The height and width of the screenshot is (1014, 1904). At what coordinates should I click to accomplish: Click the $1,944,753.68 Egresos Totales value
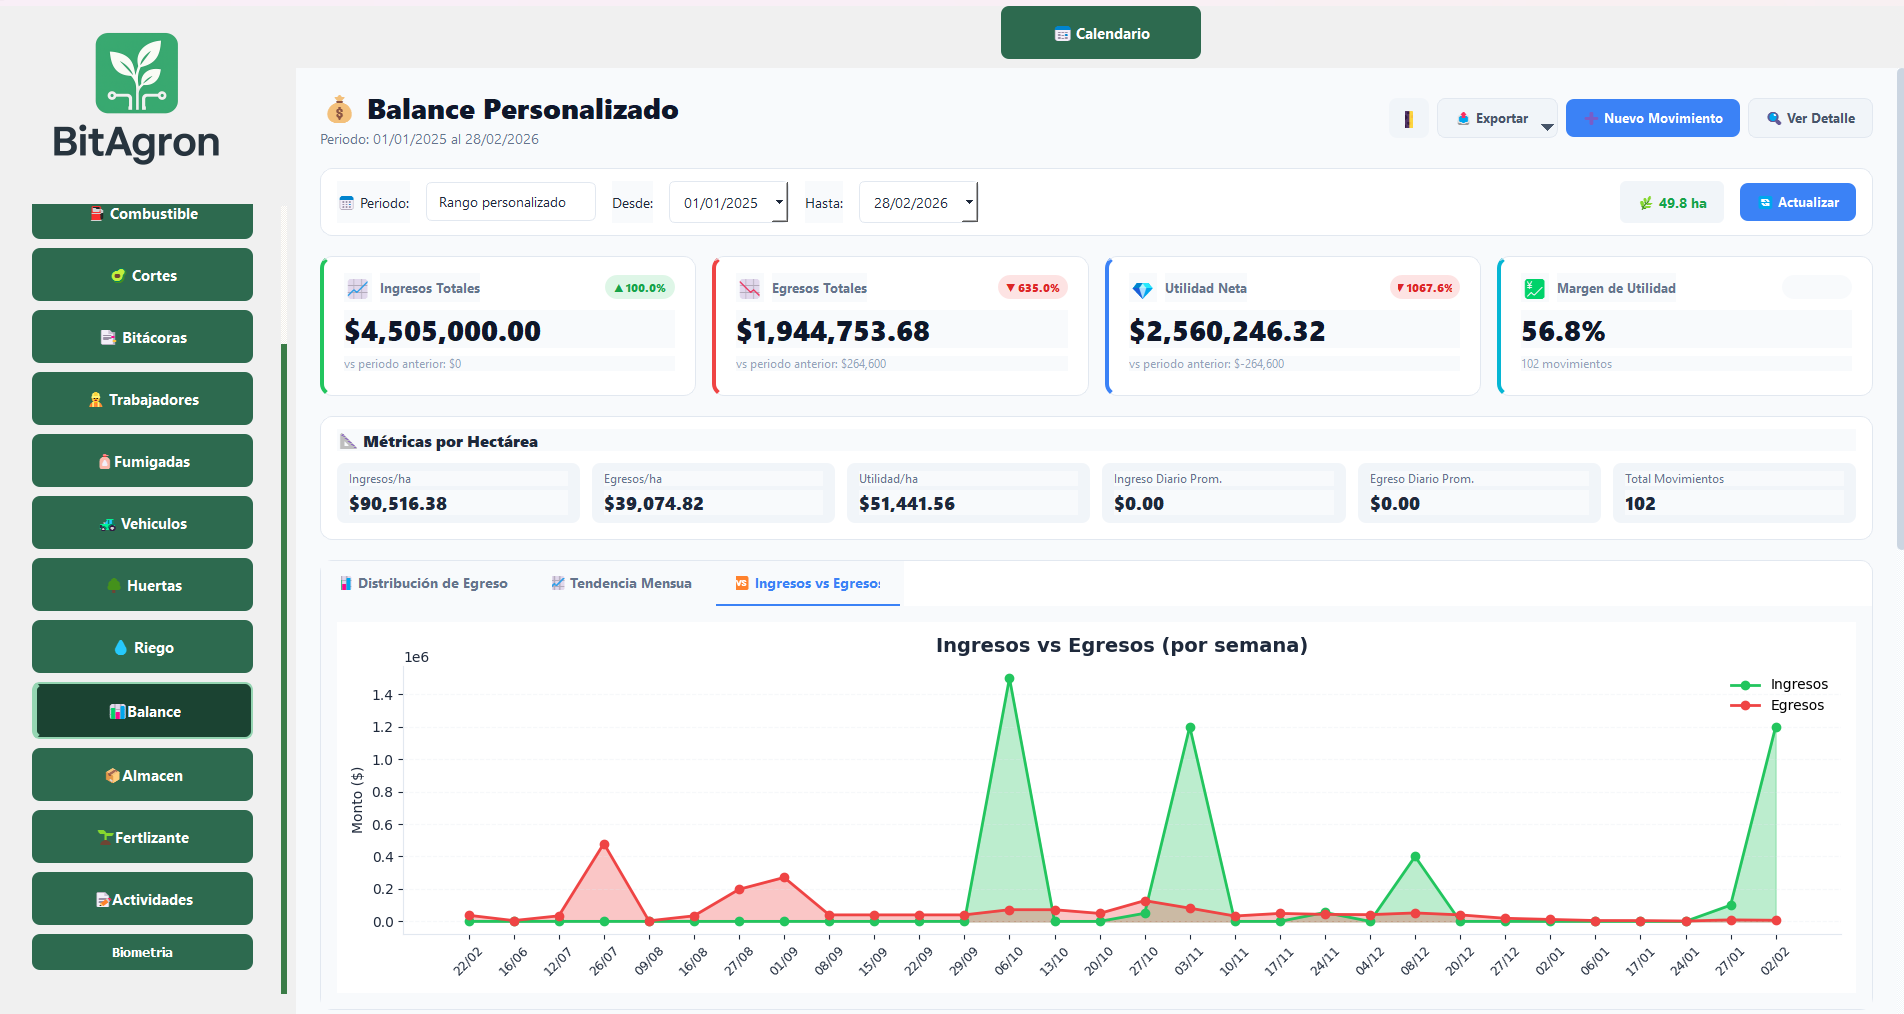[x=833, y=331]
